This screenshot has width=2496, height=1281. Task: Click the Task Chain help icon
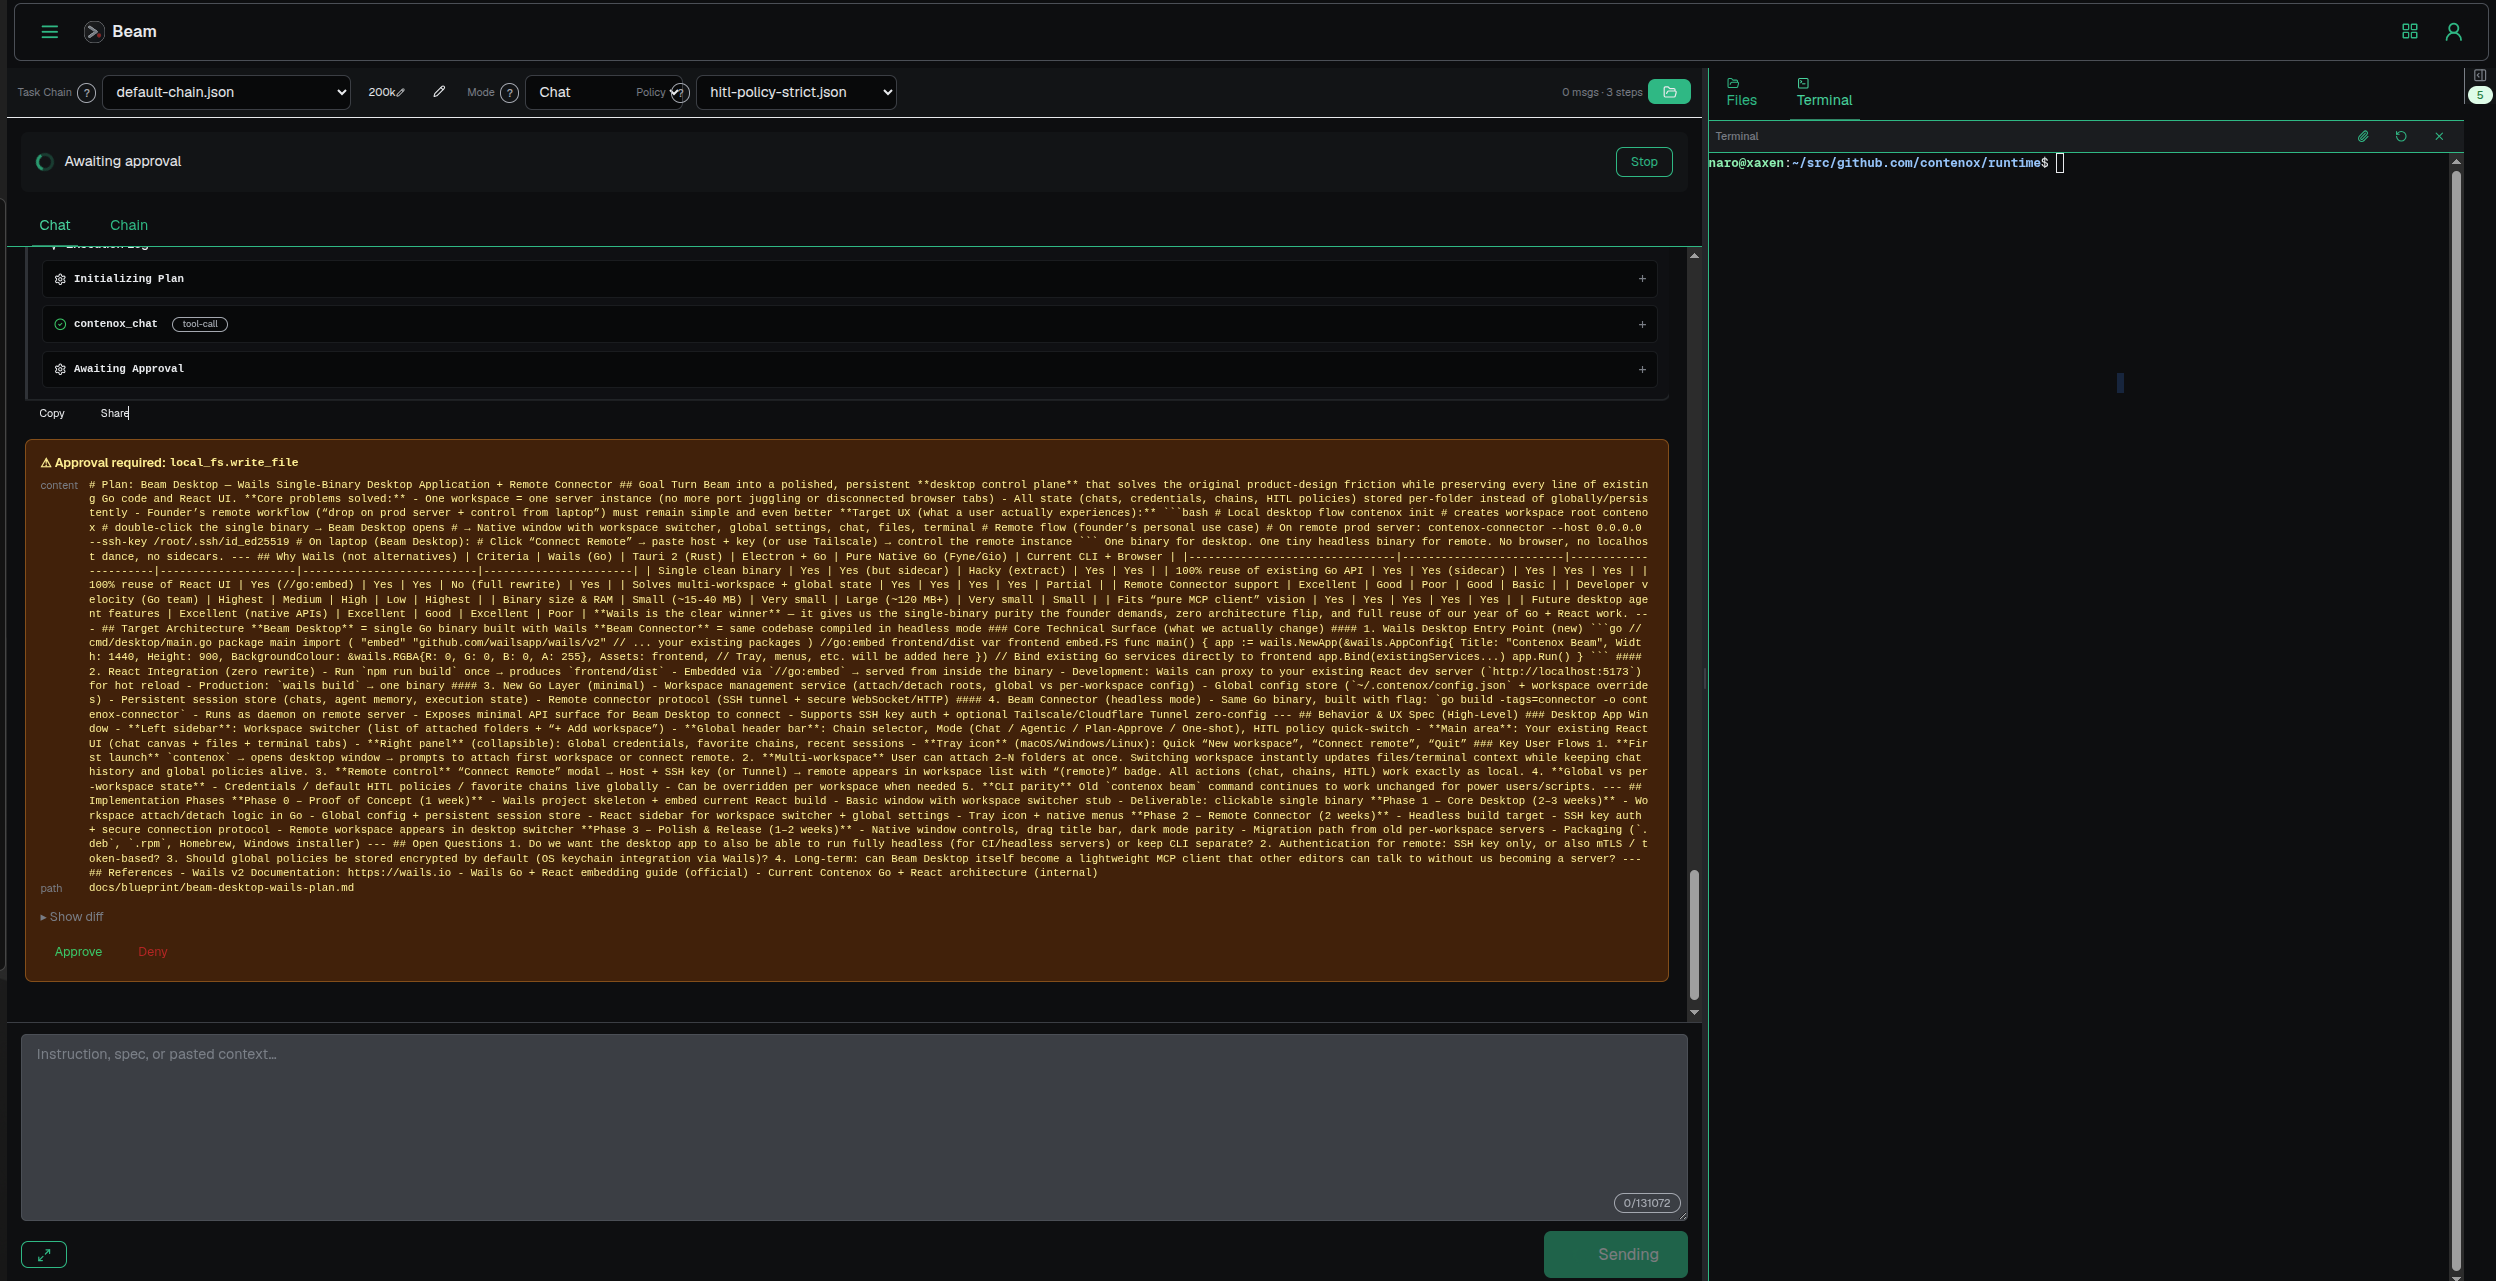(x=87, y=93)
